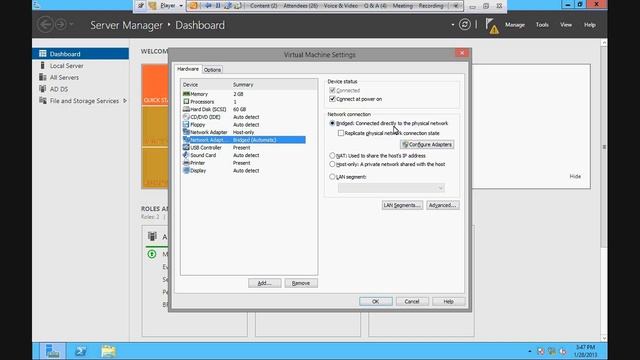The width and height of the screenshot is (640, 360).
Task: Select the Floppy device row
Action: tap(244, 124)
